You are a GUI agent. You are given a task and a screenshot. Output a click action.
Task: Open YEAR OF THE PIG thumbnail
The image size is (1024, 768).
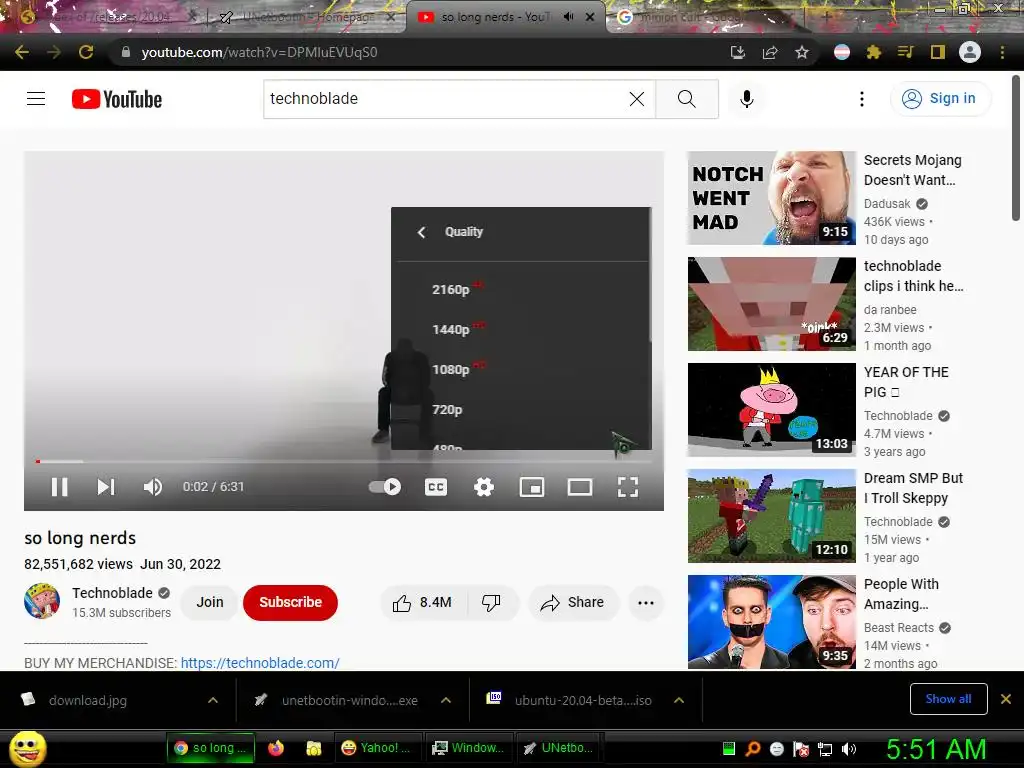point(771,409)
